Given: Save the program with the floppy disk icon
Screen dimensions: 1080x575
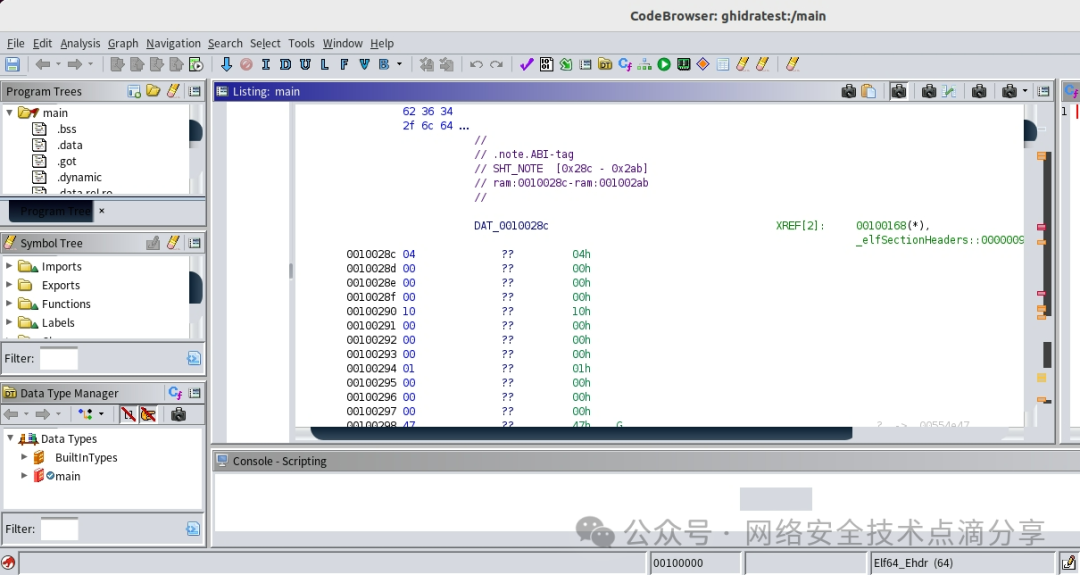Looking at the screenshot, I should coord(12,65).
